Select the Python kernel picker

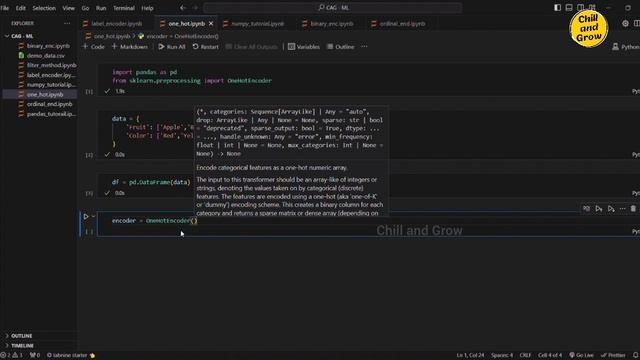tap(626, 47)
